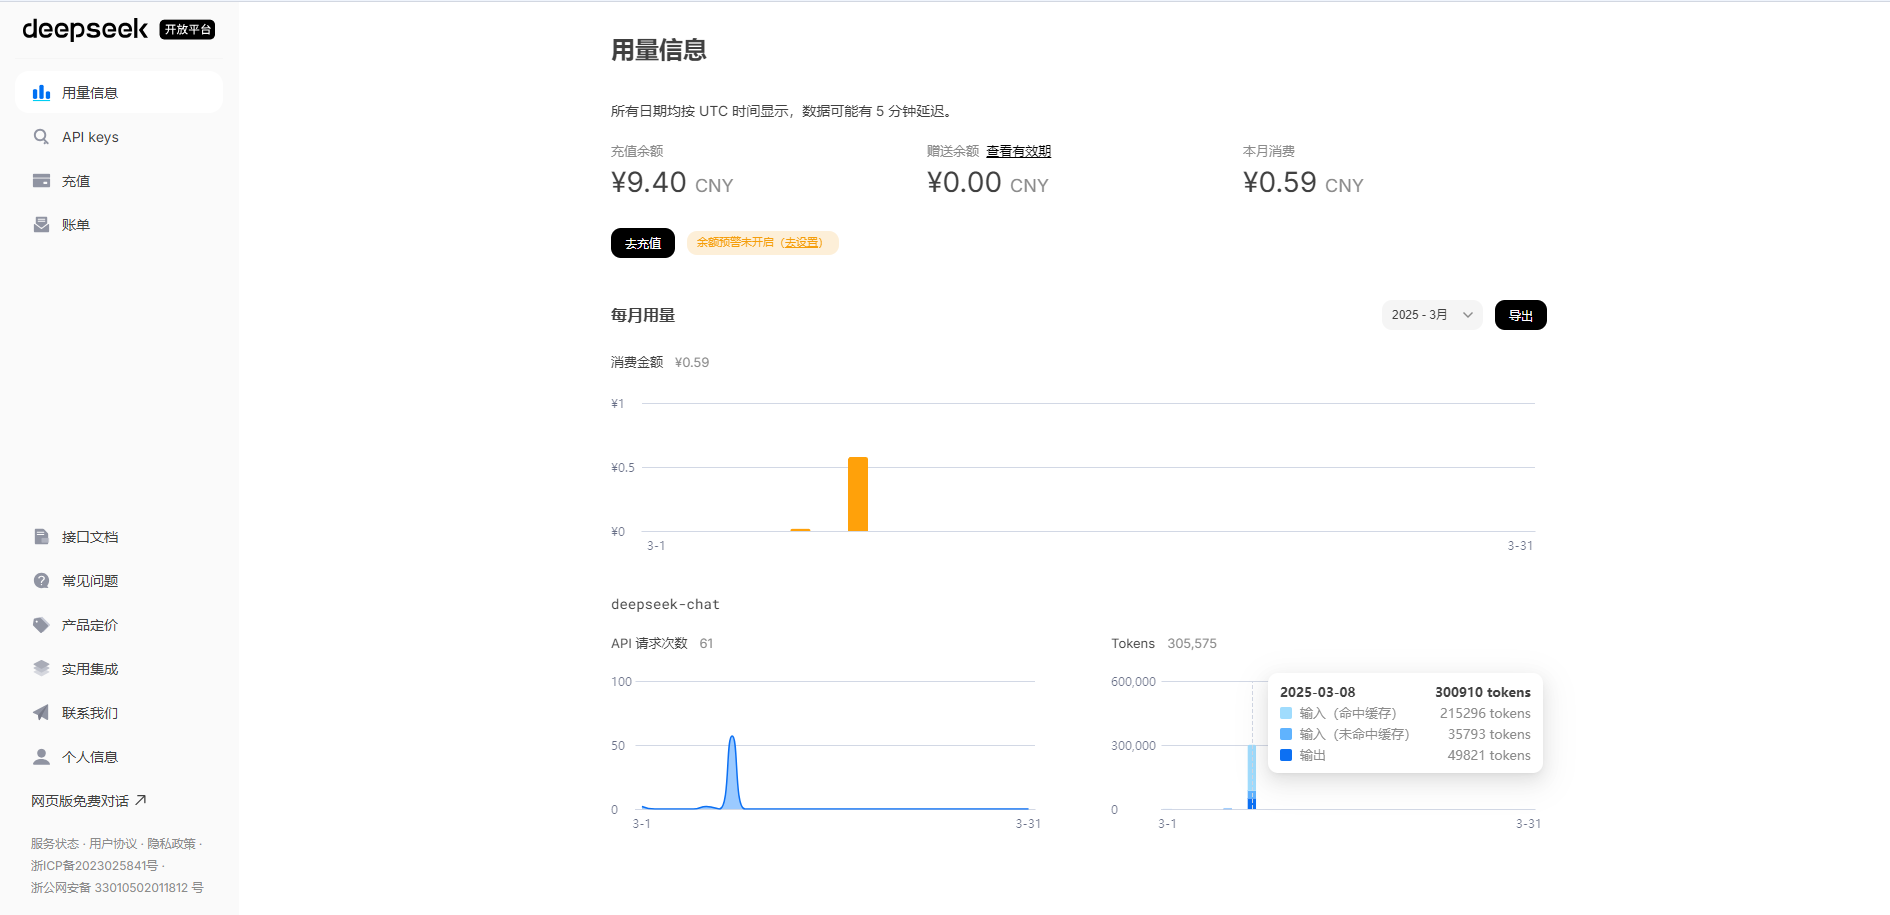Image resolution: width=1890 pixels, height=915 pixels.
Task: Click the small orange bar in the spending chart
Action: 800,530
